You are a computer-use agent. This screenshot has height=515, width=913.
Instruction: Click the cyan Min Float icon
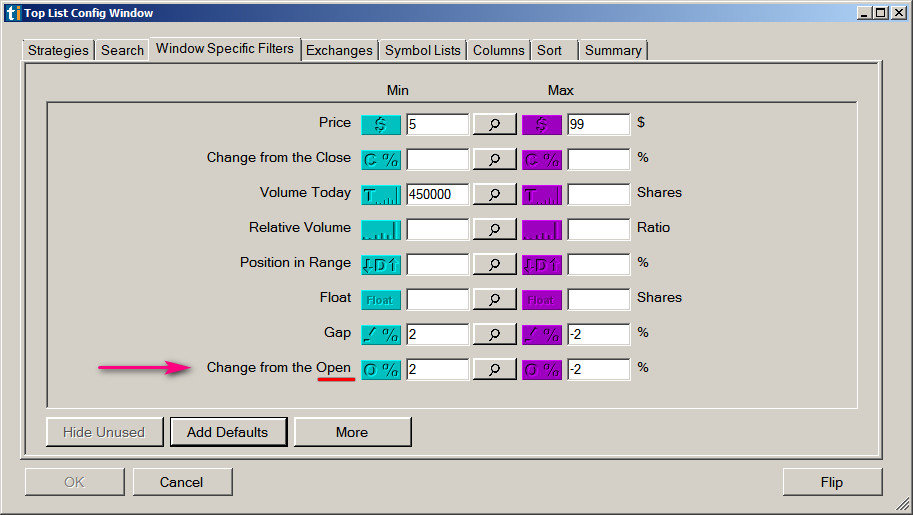[x=381, y=299]
